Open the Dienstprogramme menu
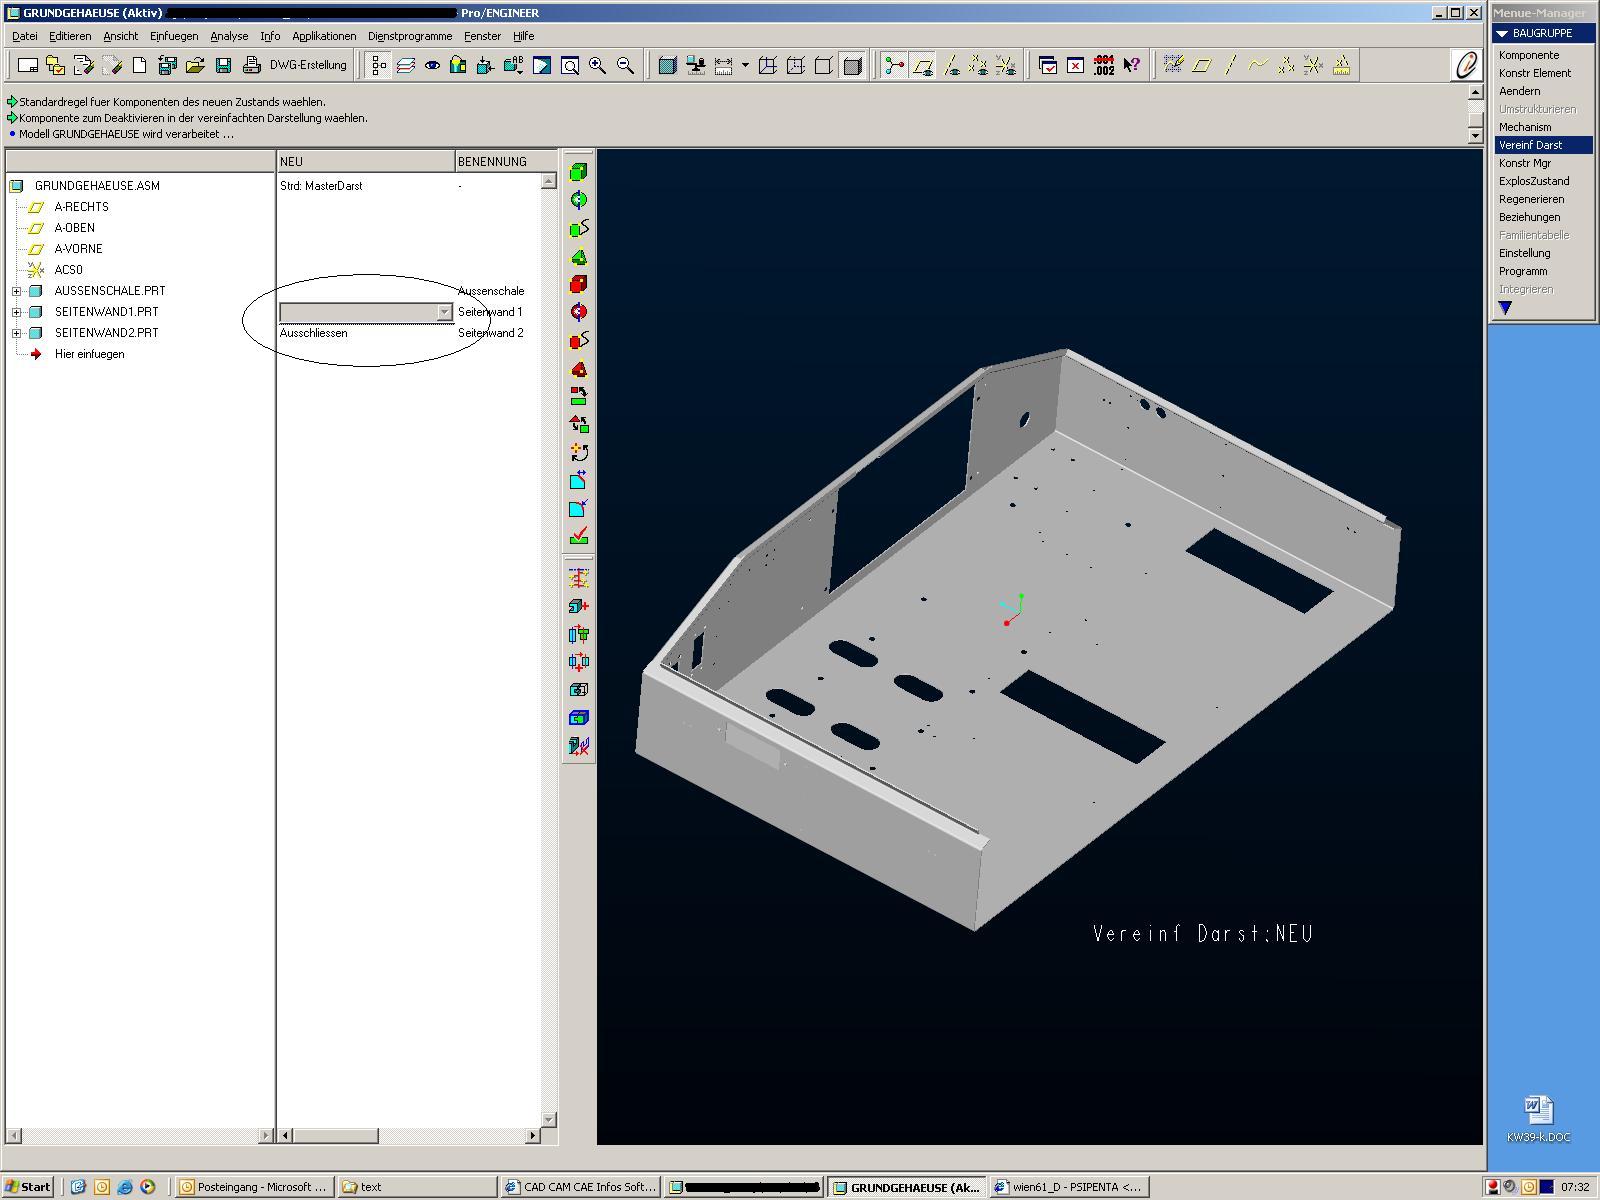The width and height of the screenshot is (1600, 1200). (x=409, y=36)
